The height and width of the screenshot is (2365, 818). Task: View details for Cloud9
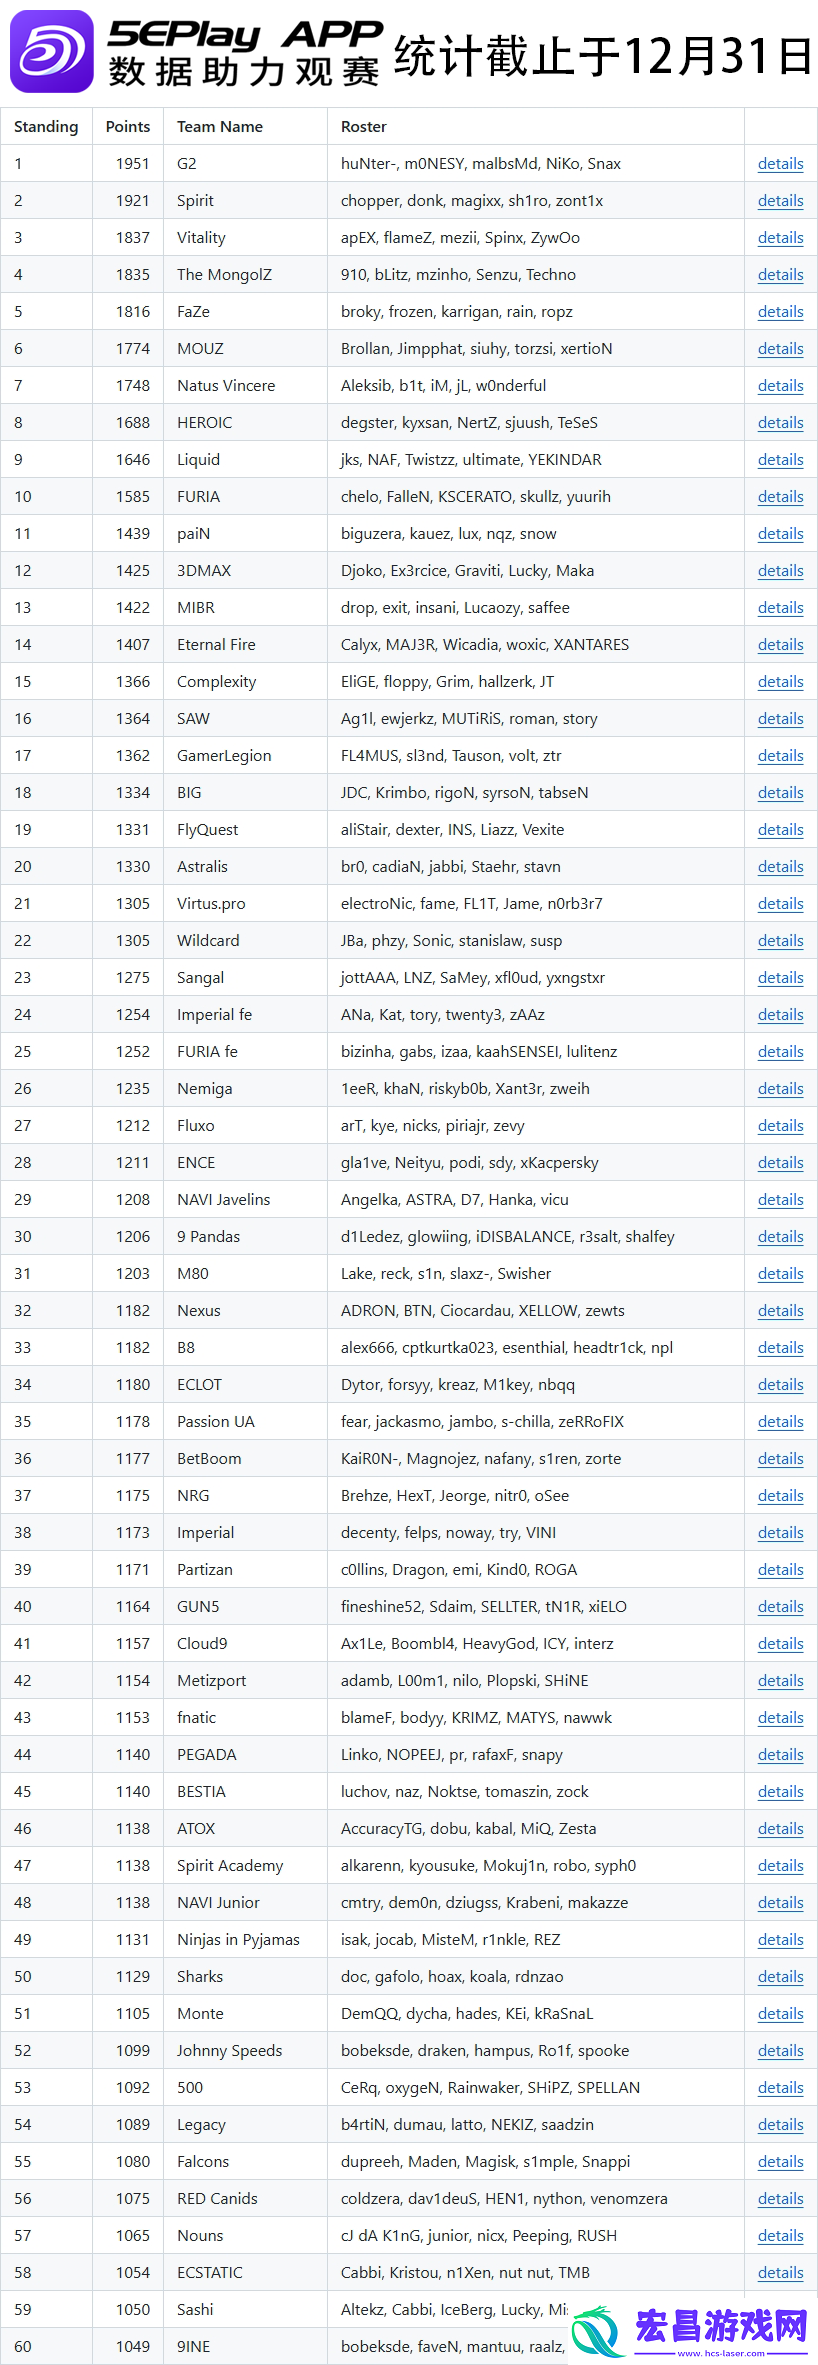click(780, 1644)
